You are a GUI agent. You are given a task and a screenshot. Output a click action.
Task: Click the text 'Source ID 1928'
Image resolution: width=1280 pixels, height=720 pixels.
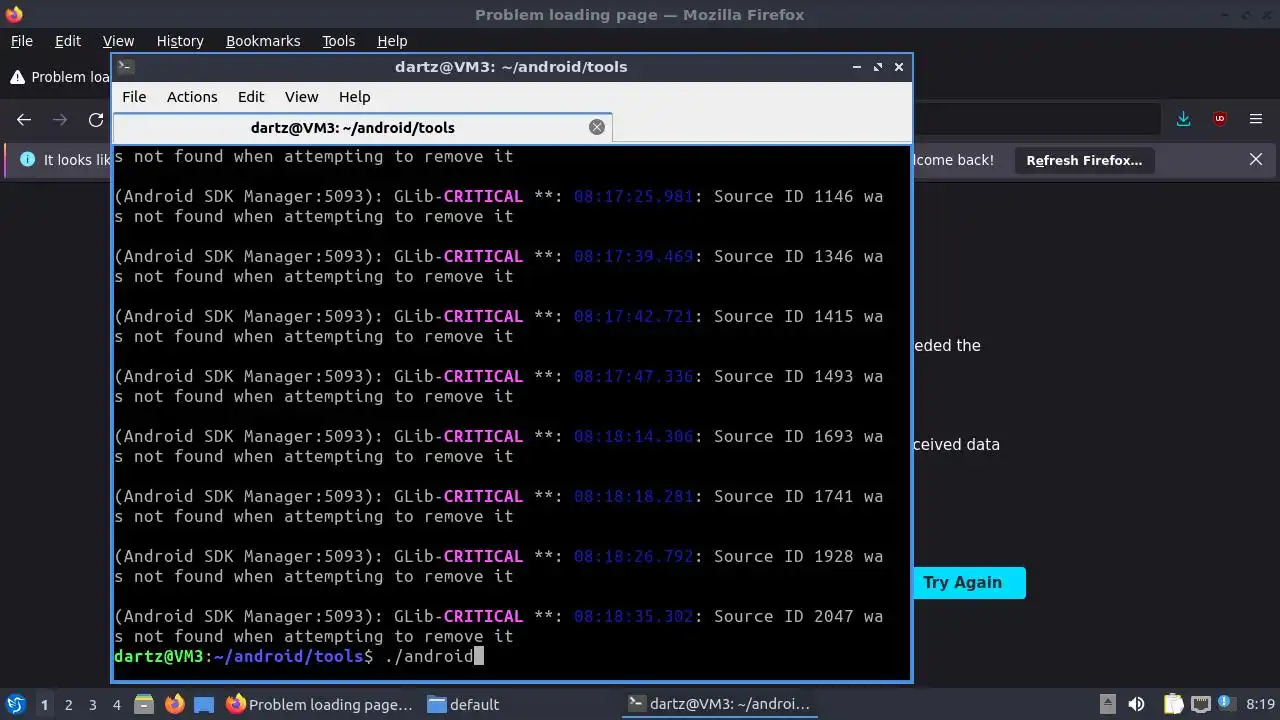tap(783, 556)
